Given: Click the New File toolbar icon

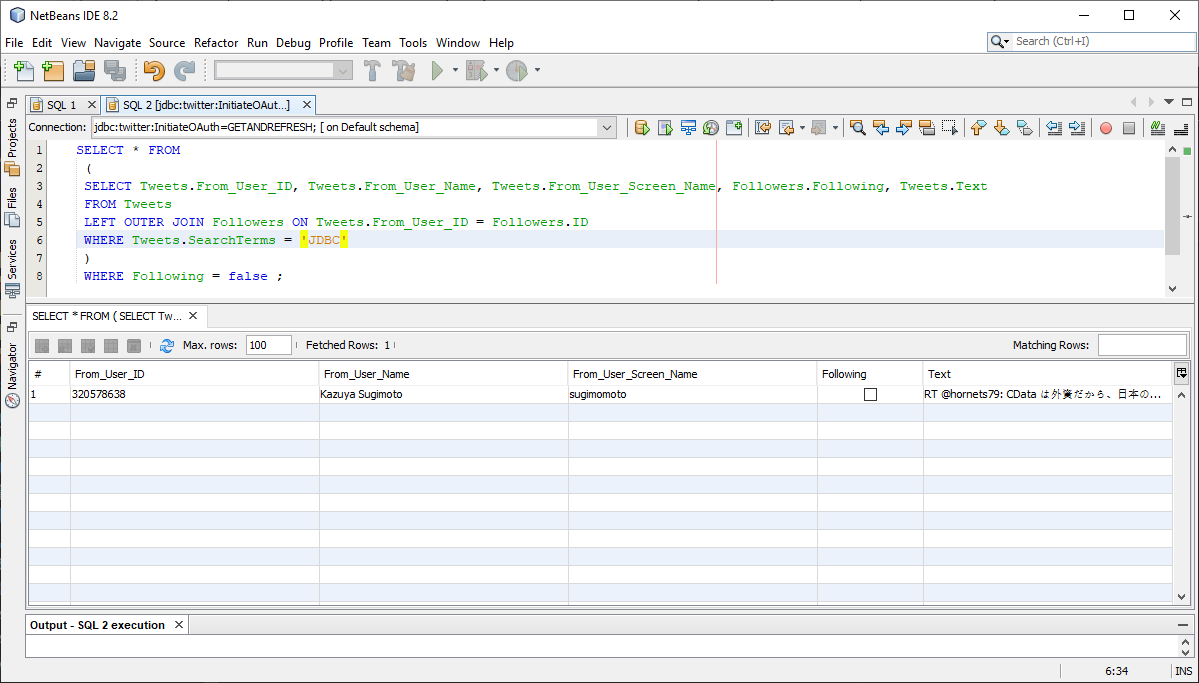Looking at the screenshot, I should coord(22,71).
